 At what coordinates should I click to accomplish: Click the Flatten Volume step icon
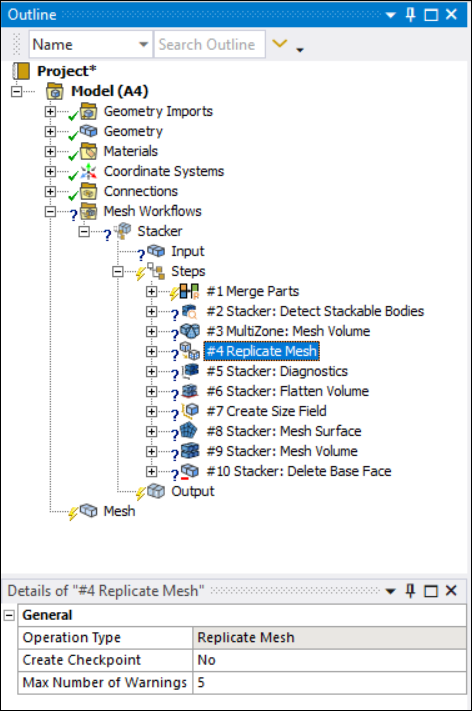(x=190, y=391)
